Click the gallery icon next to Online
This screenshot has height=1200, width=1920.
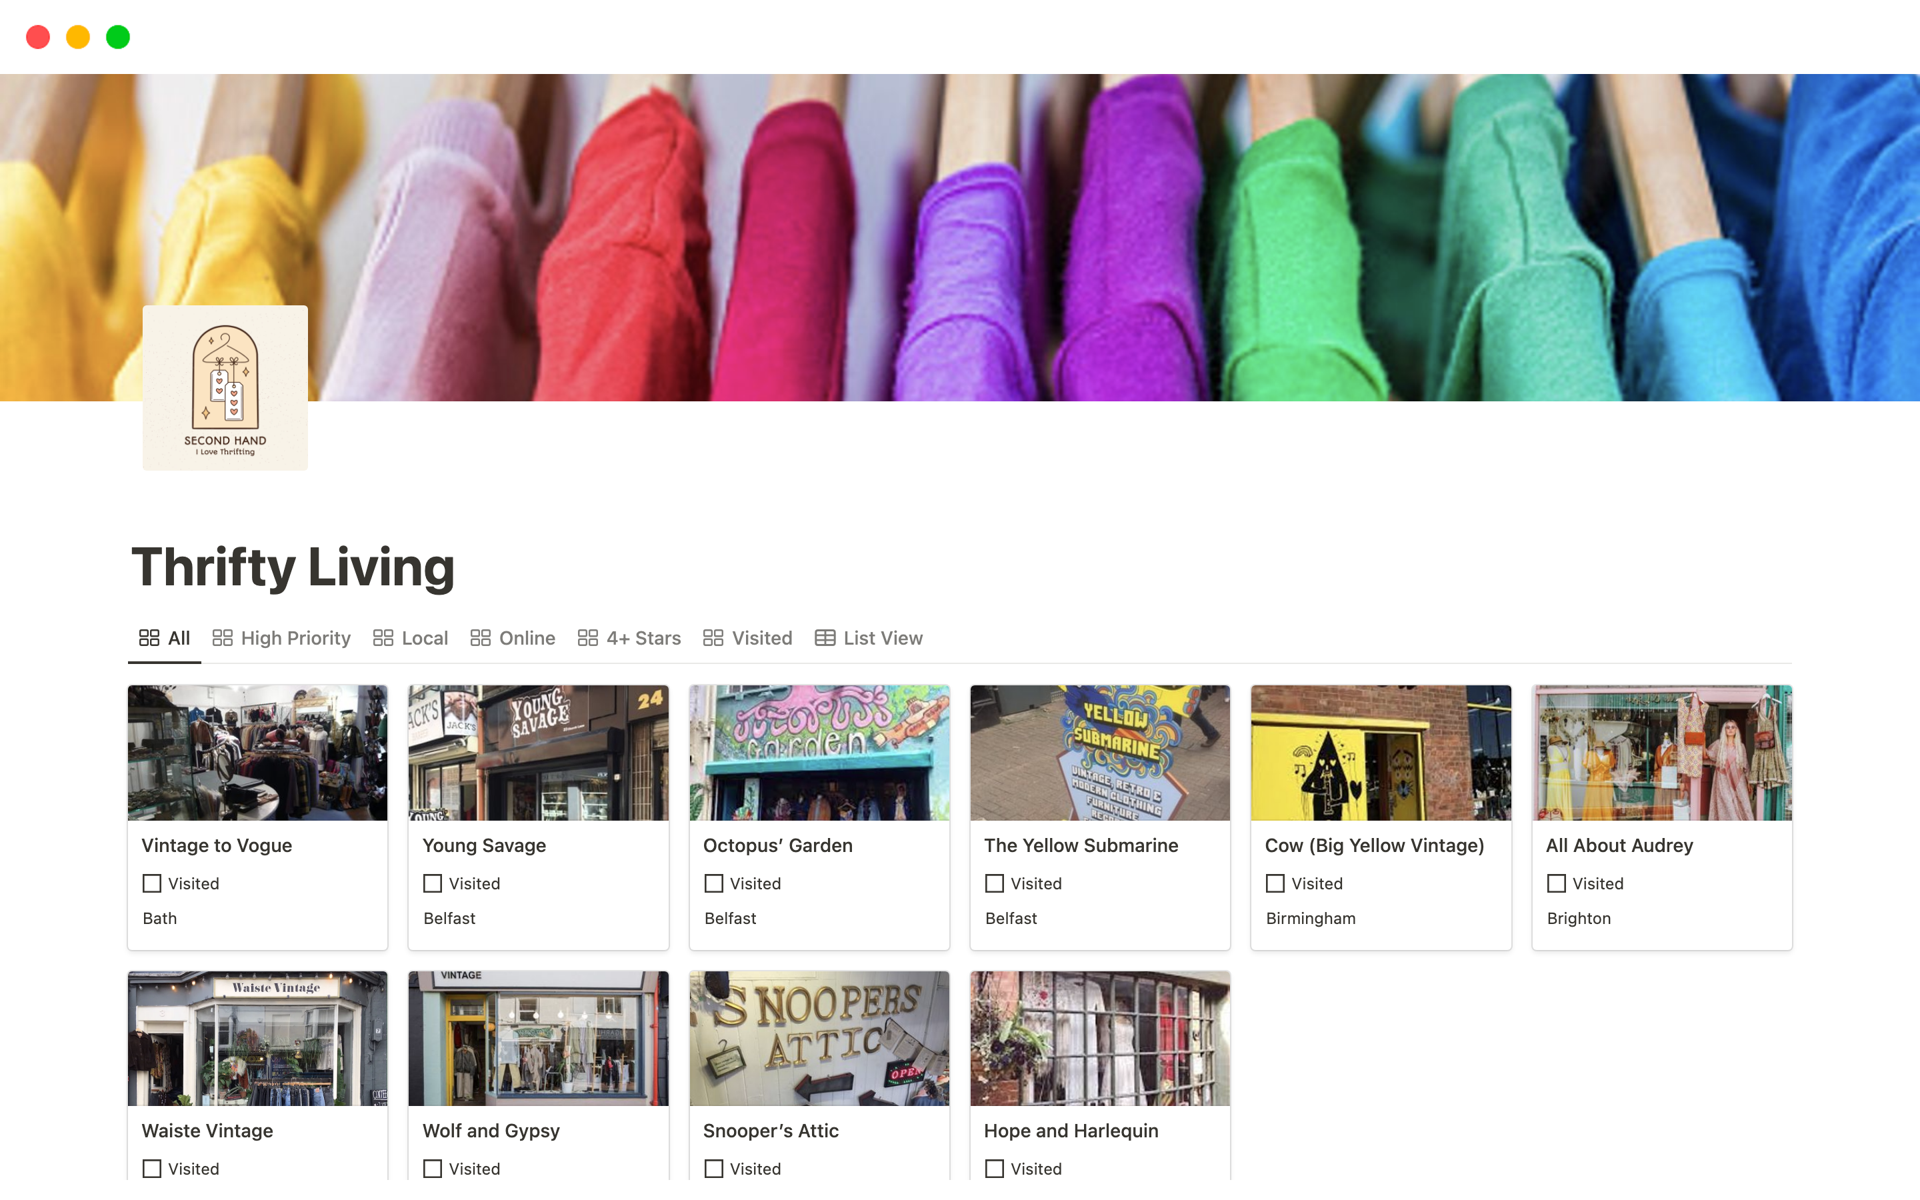point(483,637)
